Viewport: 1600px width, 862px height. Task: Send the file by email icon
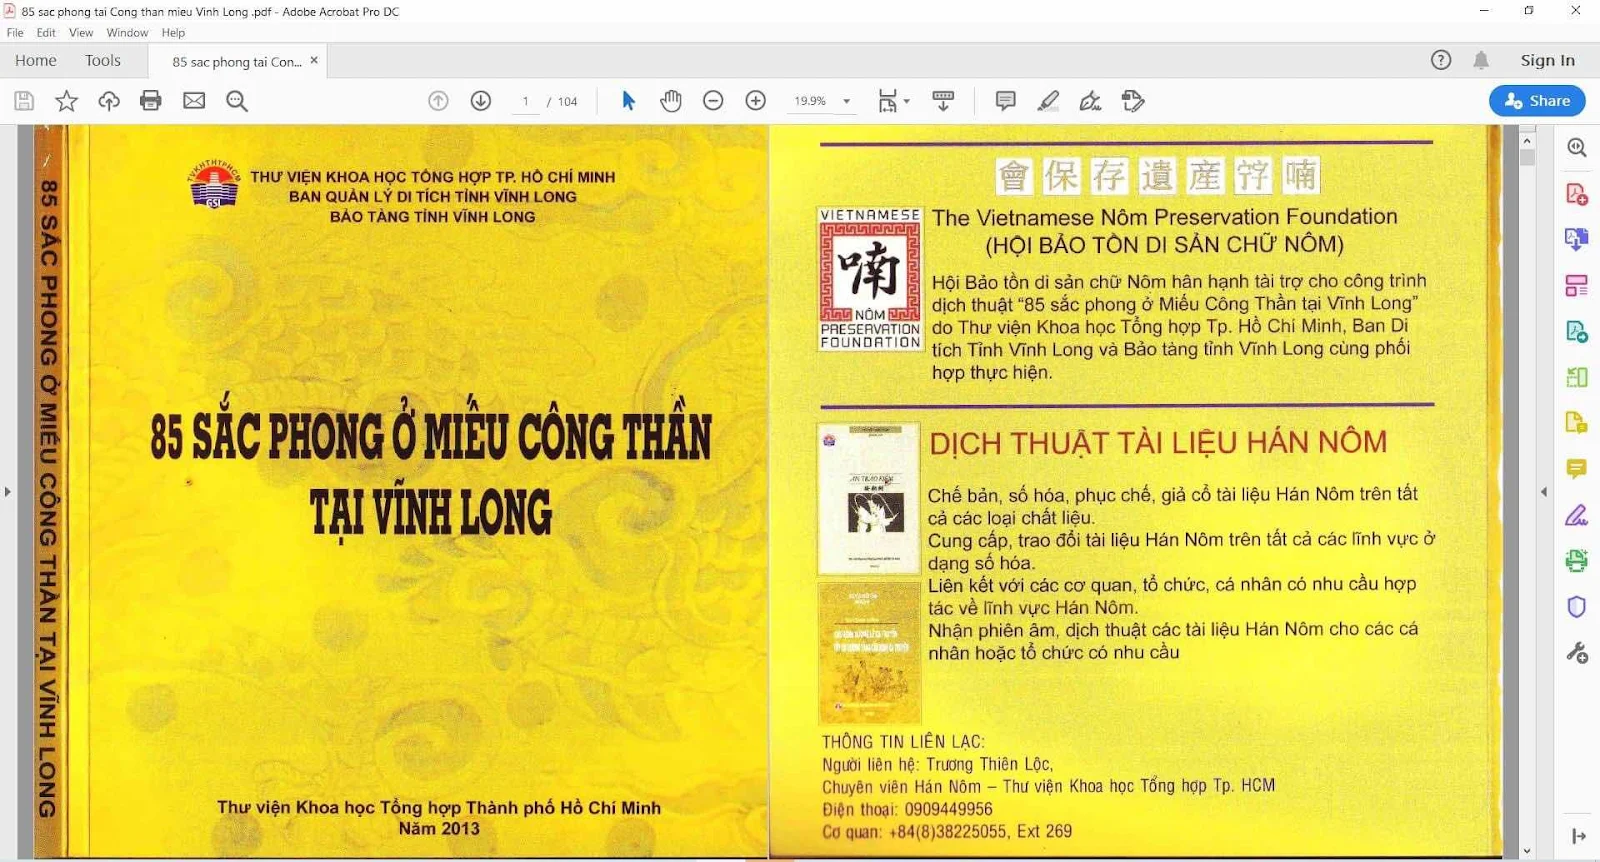point(194,101)
